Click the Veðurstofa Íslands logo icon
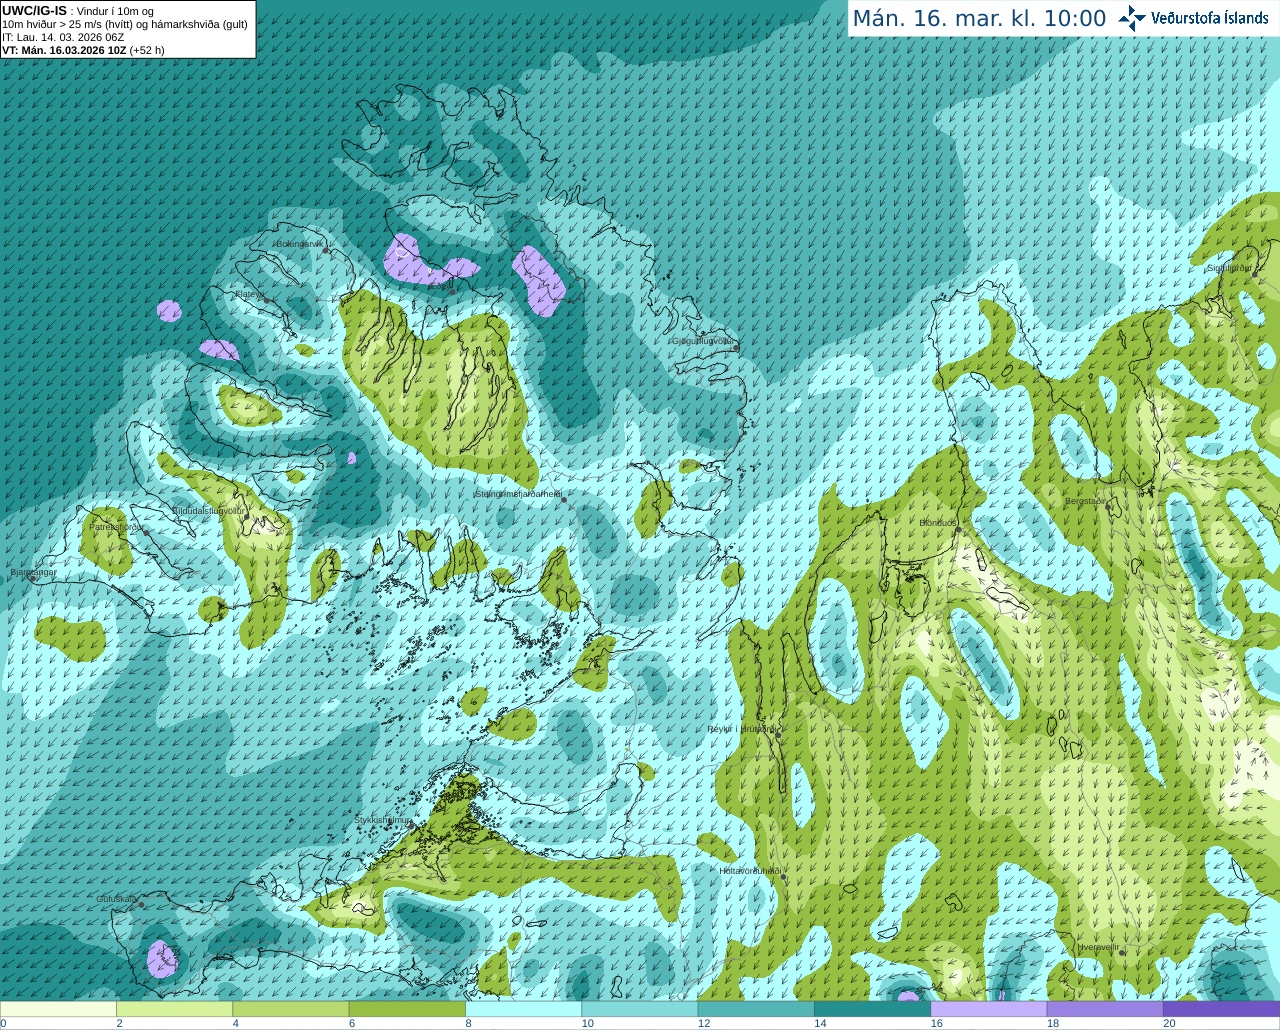 click(1132, 18)
